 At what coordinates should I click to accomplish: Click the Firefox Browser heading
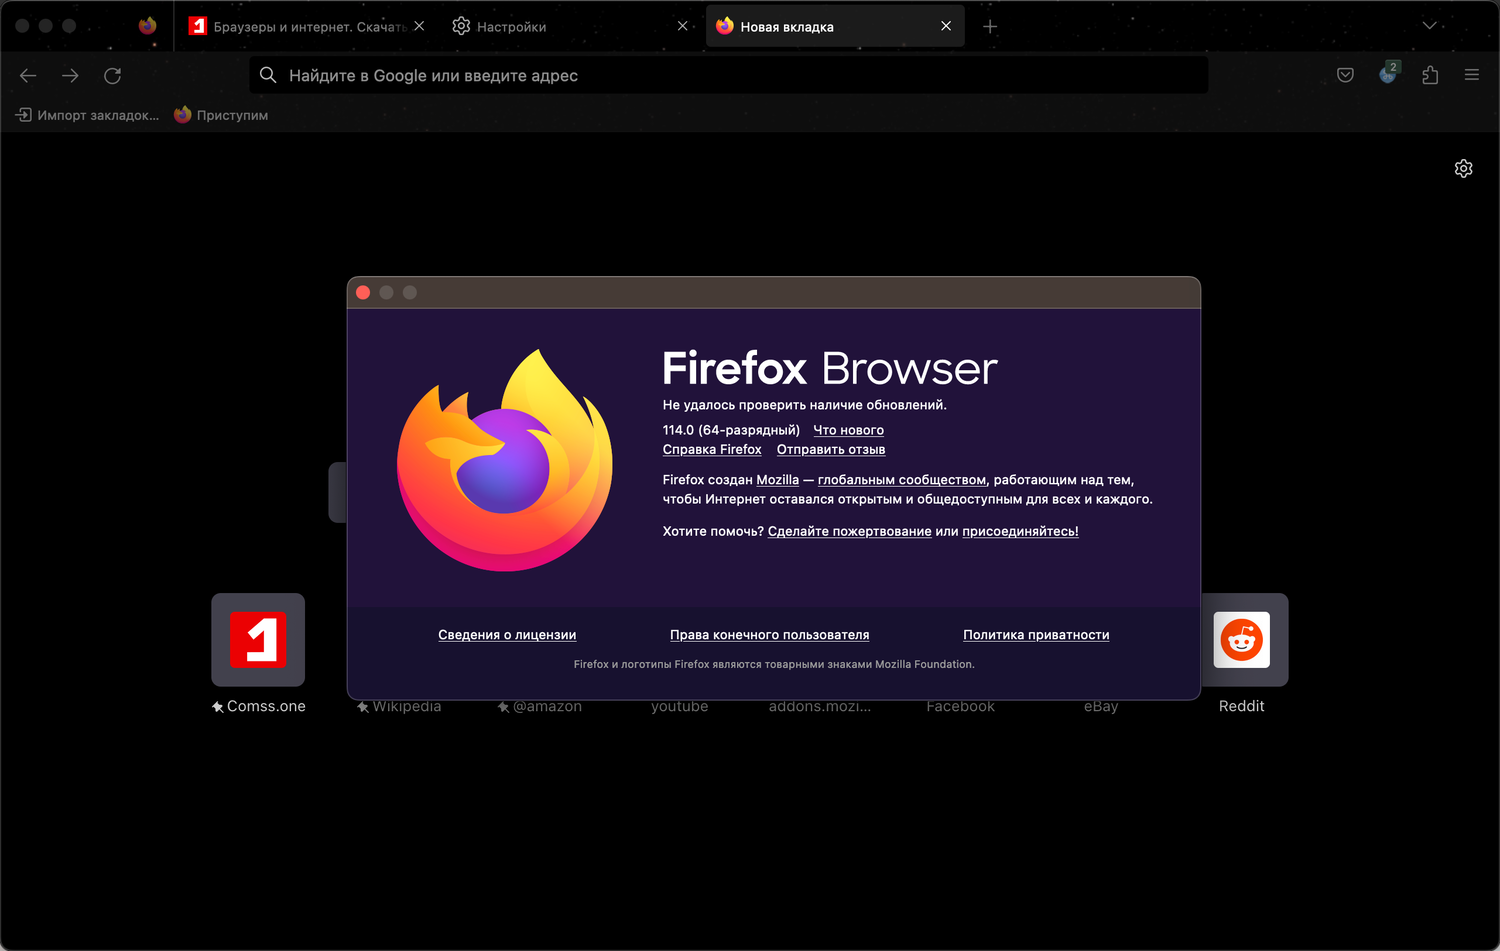(830, 369)
